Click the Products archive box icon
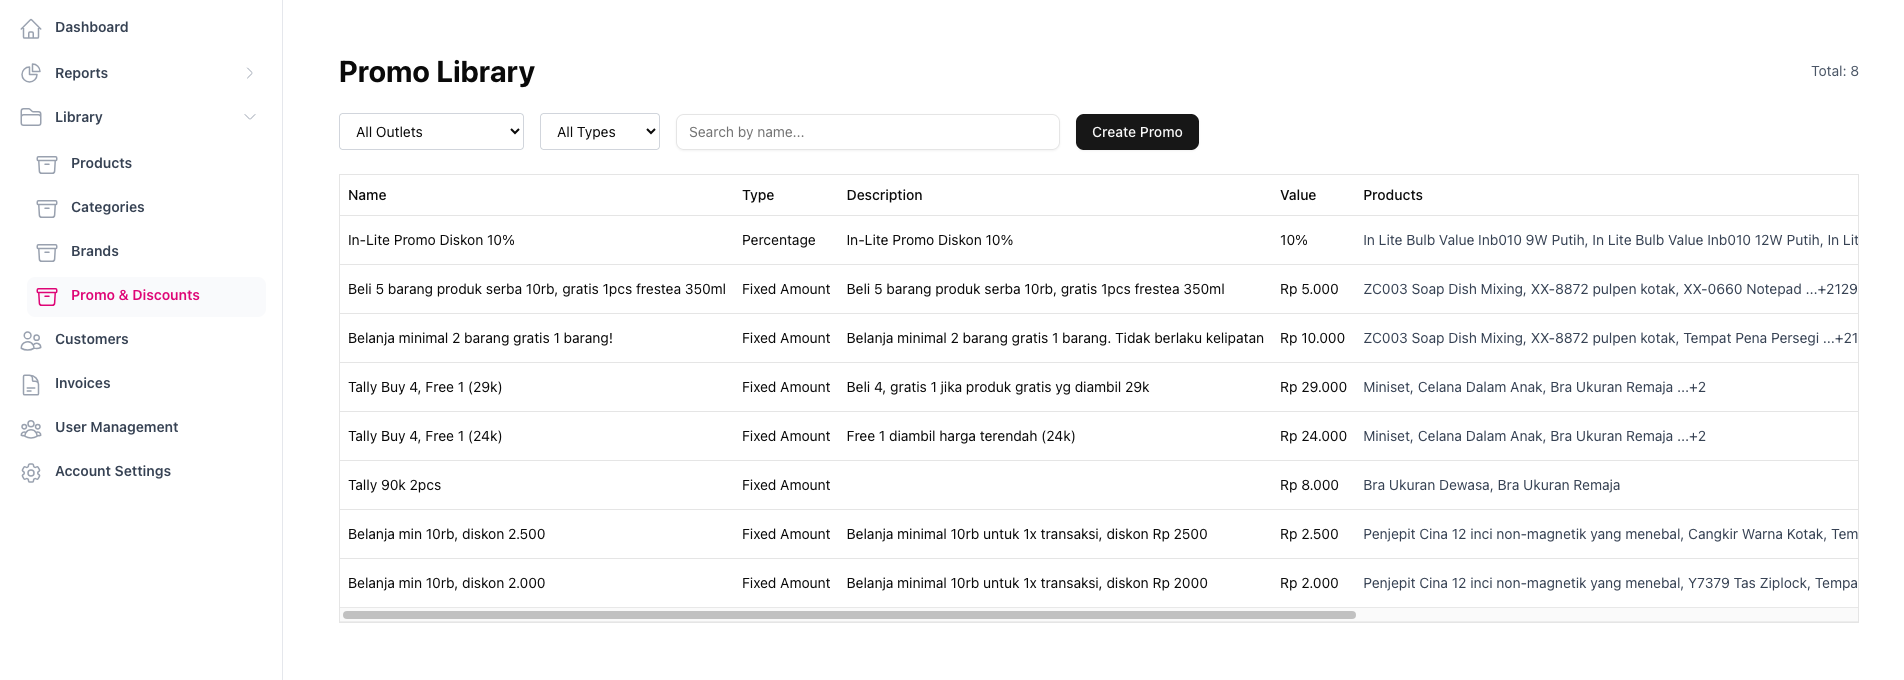The height and width of the screenshot is (680, 1904). tap(47, 164)
